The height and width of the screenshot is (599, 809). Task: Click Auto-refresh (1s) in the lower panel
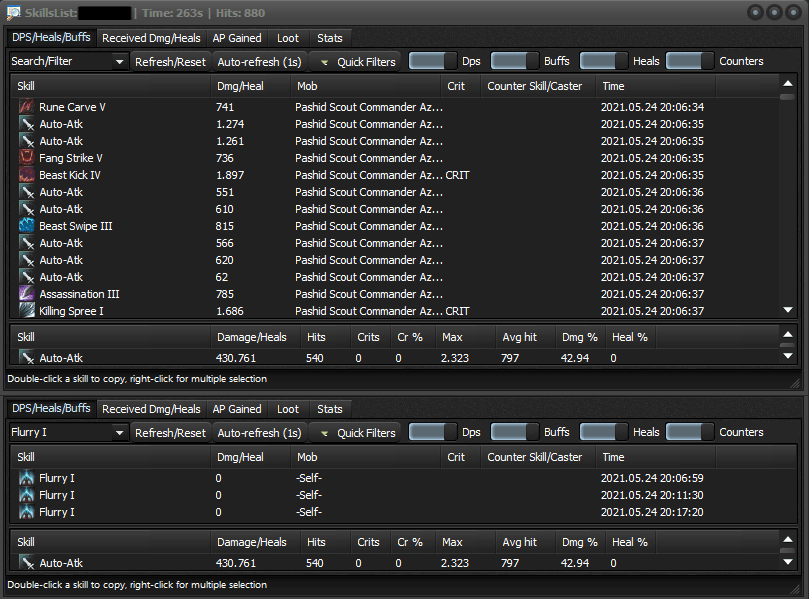pos(259,433)
